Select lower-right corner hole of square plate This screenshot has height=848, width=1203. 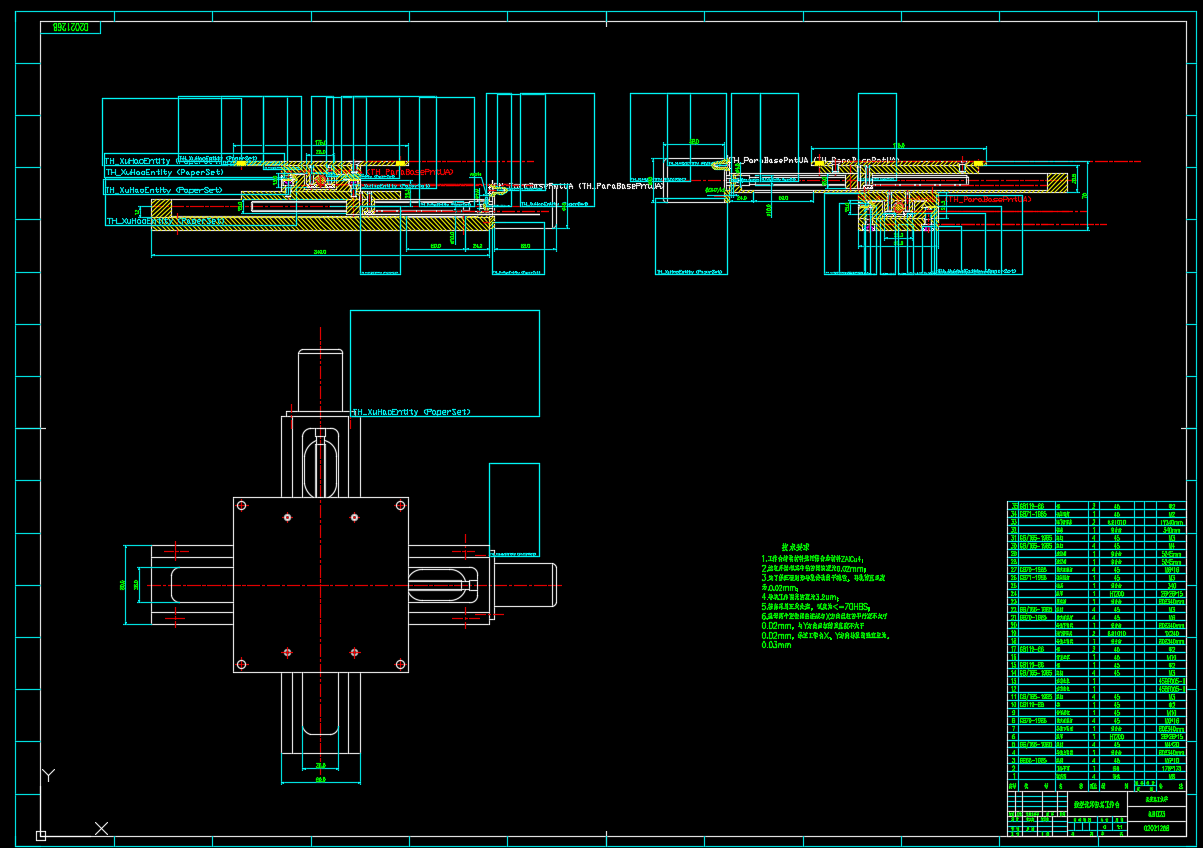[400, 664]
